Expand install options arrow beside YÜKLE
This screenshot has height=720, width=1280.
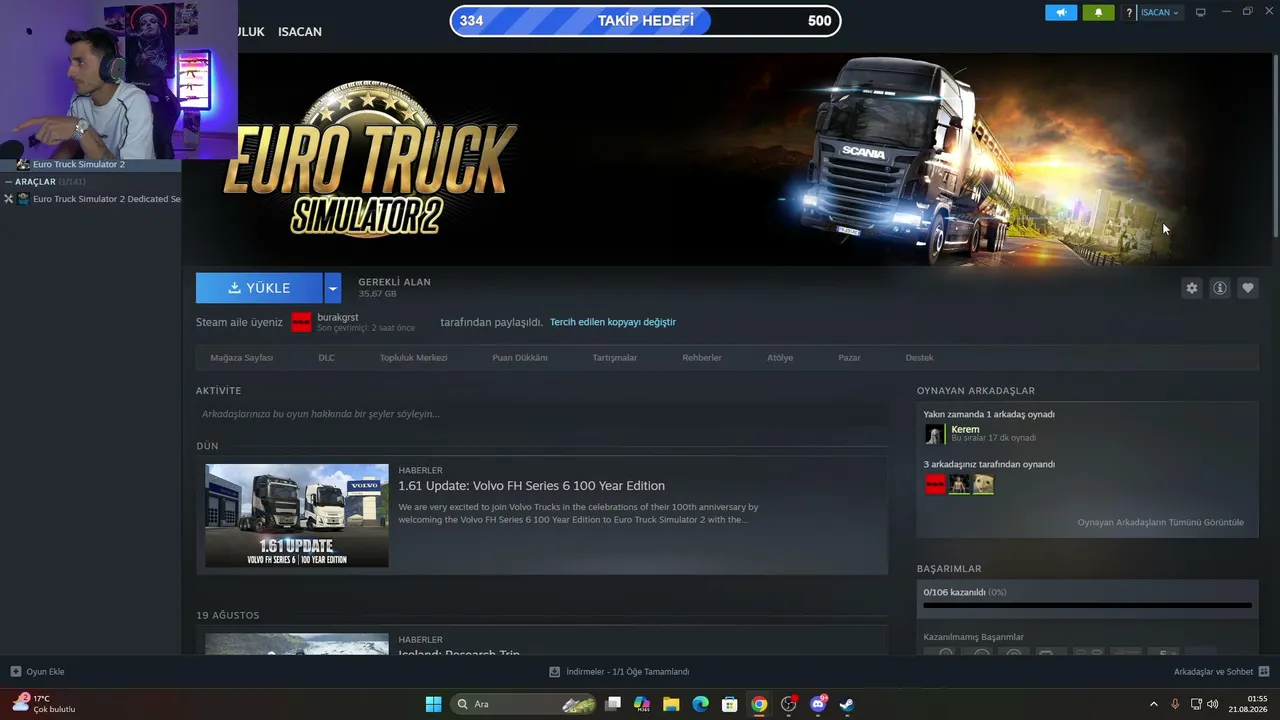(x=333, y=288)
